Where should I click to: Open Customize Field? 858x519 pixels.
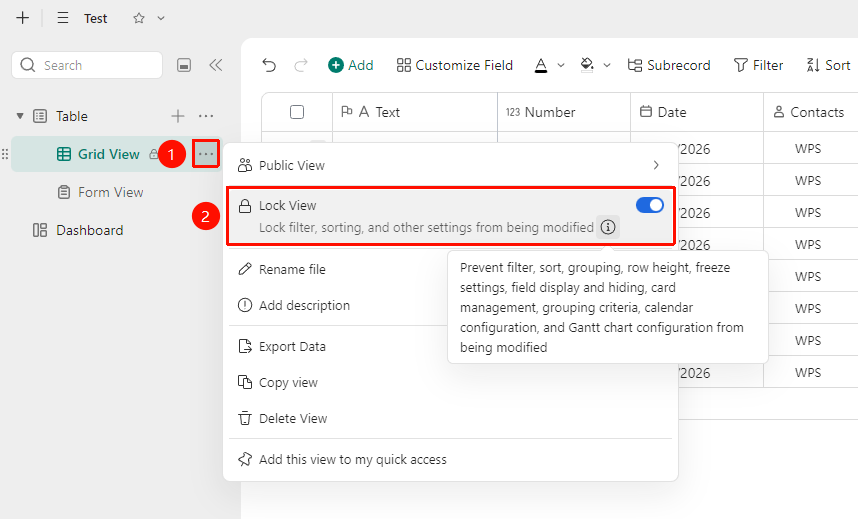[455, 65]
